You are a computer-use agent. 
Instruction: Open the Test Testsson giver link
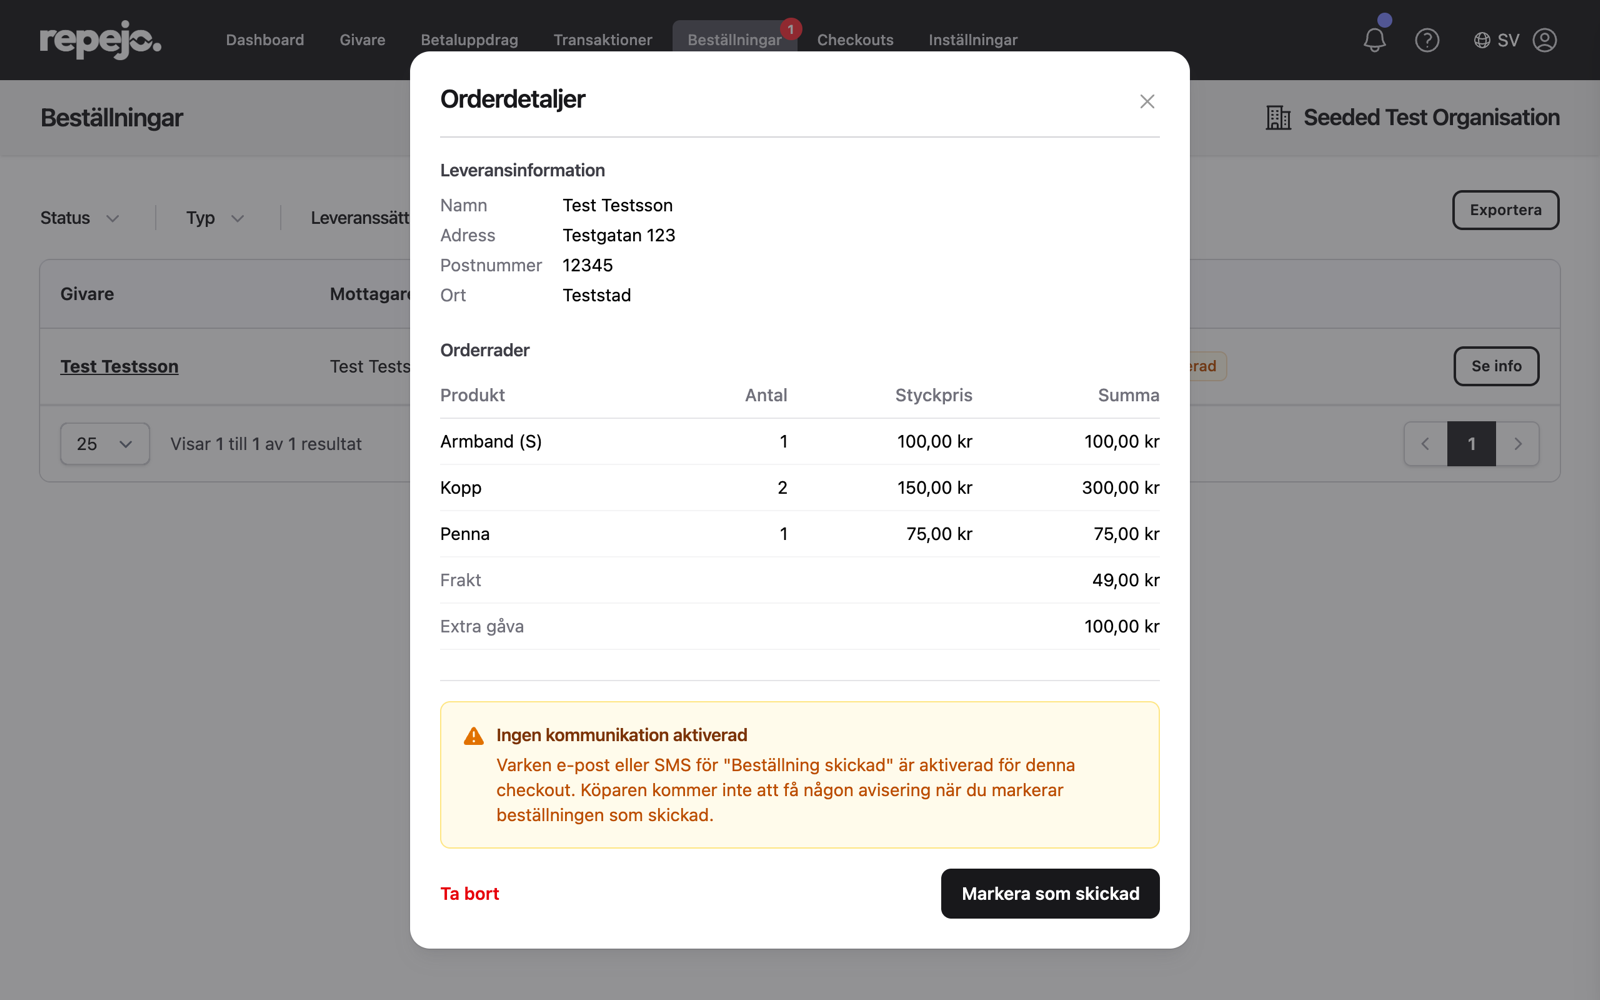point(119,366)
